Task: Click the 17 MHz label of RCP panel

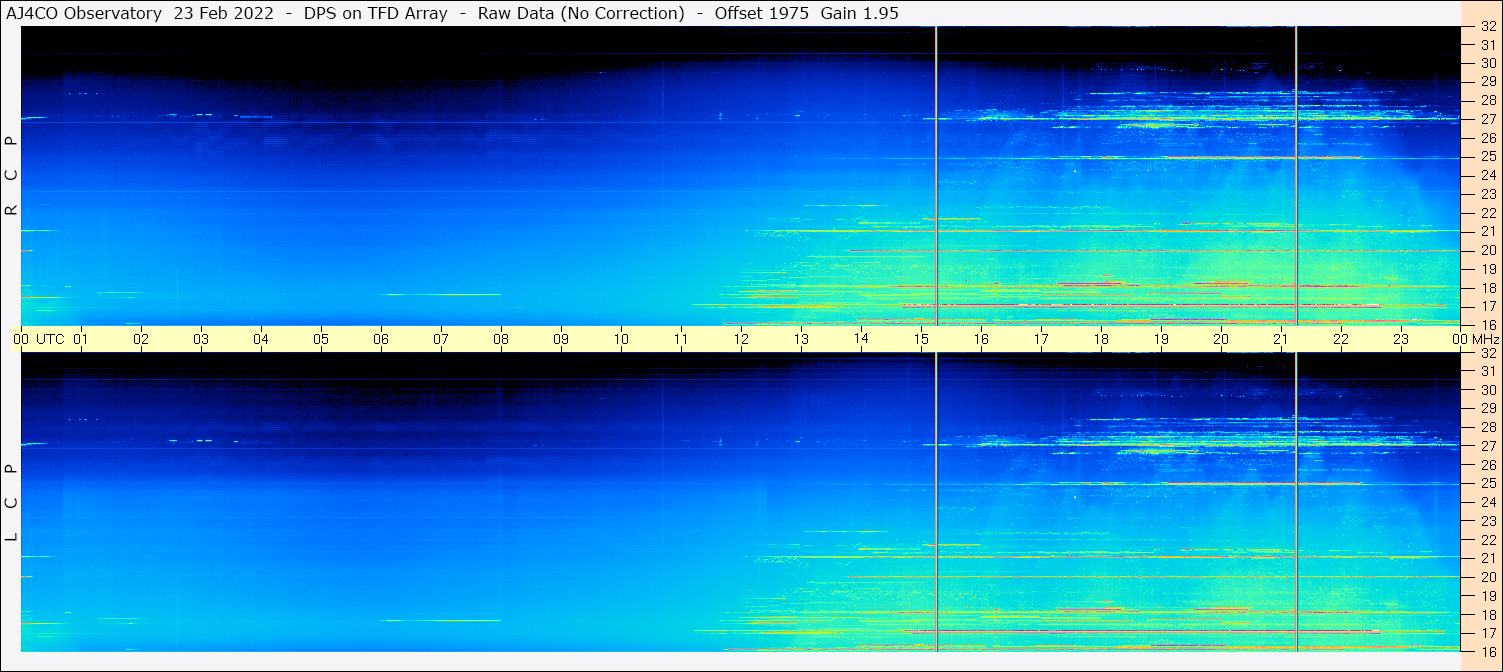Action: point(1488,306)
